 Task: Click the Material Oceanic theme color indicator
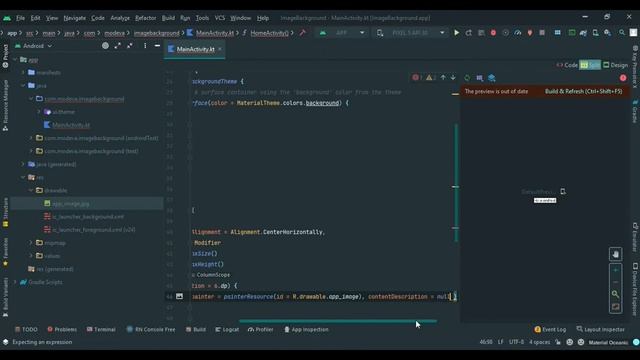(x=636, y=342)
